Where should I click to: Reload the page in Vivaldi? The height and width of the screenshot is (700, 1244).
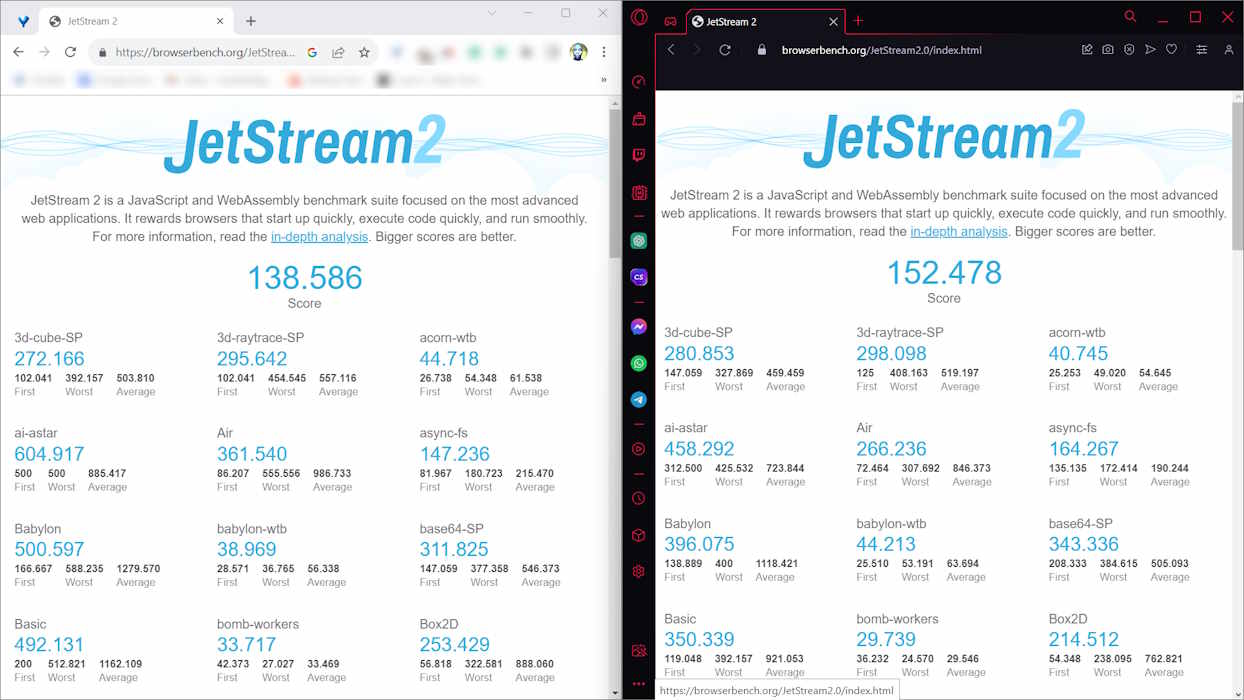[x=725, y=49]
